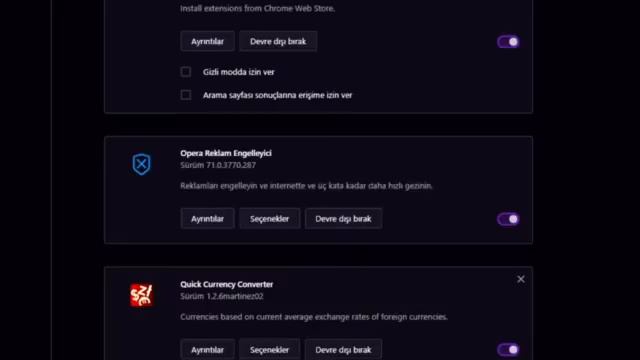Open Seçenekler for Quick Currency Converter
The height and width of the screenshot is (360, 640).
pyautogui.click(x=269, y=349)
